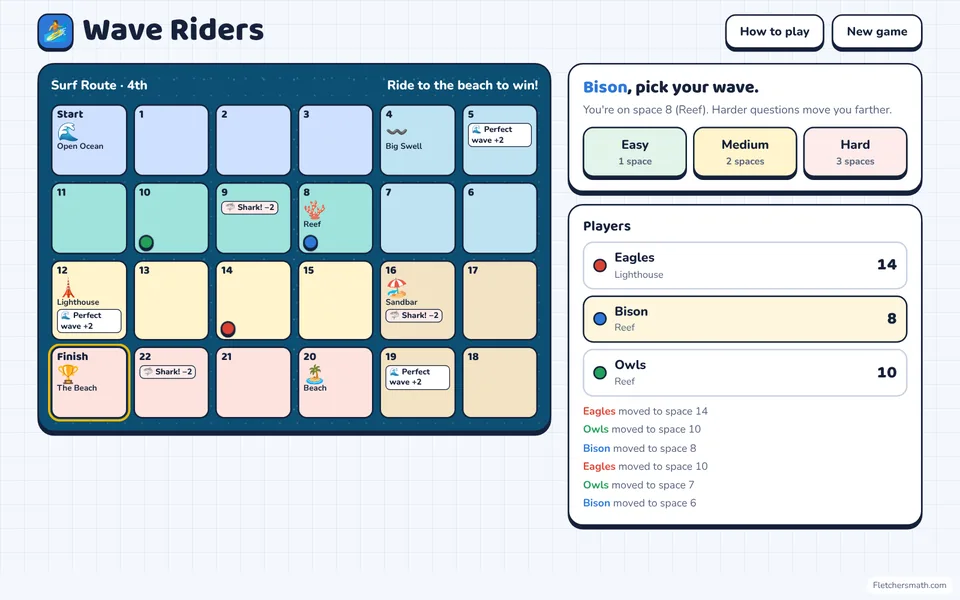Click the "You're on space 8 (Reef)" hint

tap(737, 110)
